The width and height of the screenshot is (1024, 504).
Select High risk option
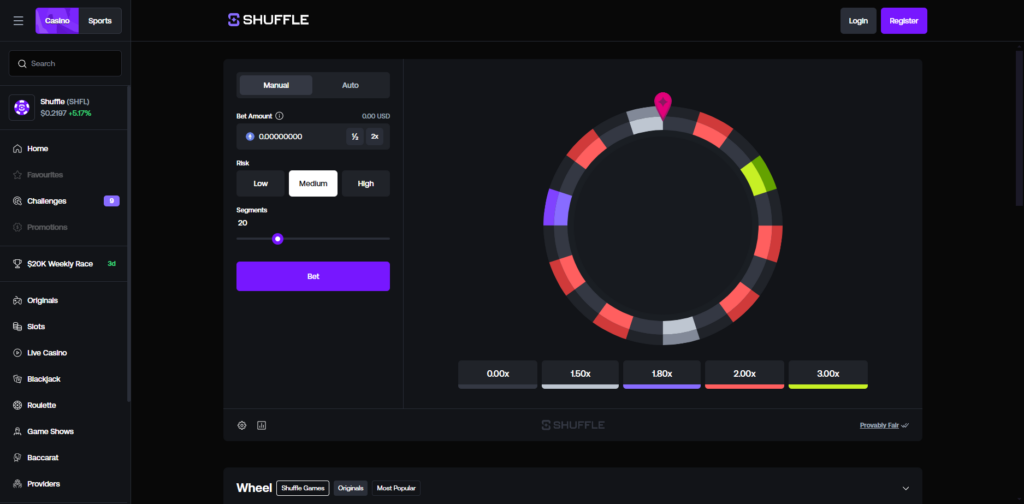[366, 183]
